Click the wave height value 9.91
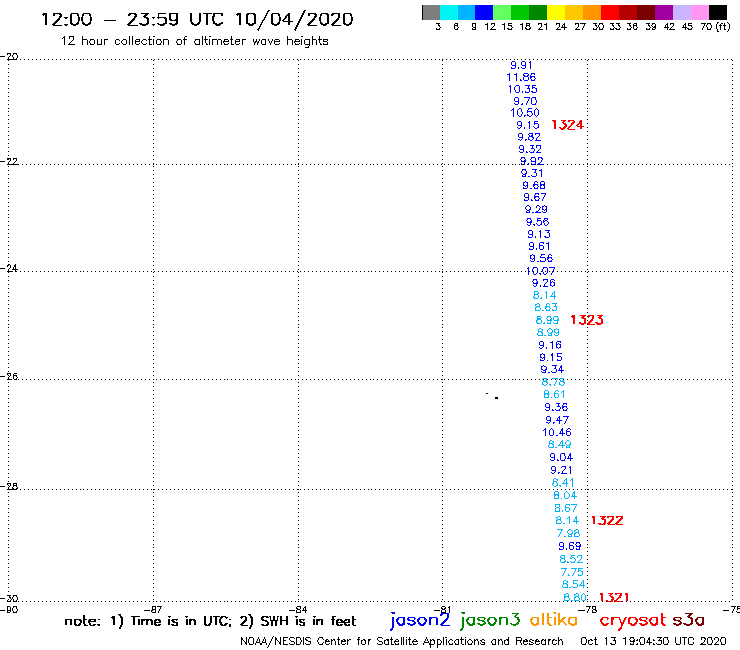 tap(521, 65)
